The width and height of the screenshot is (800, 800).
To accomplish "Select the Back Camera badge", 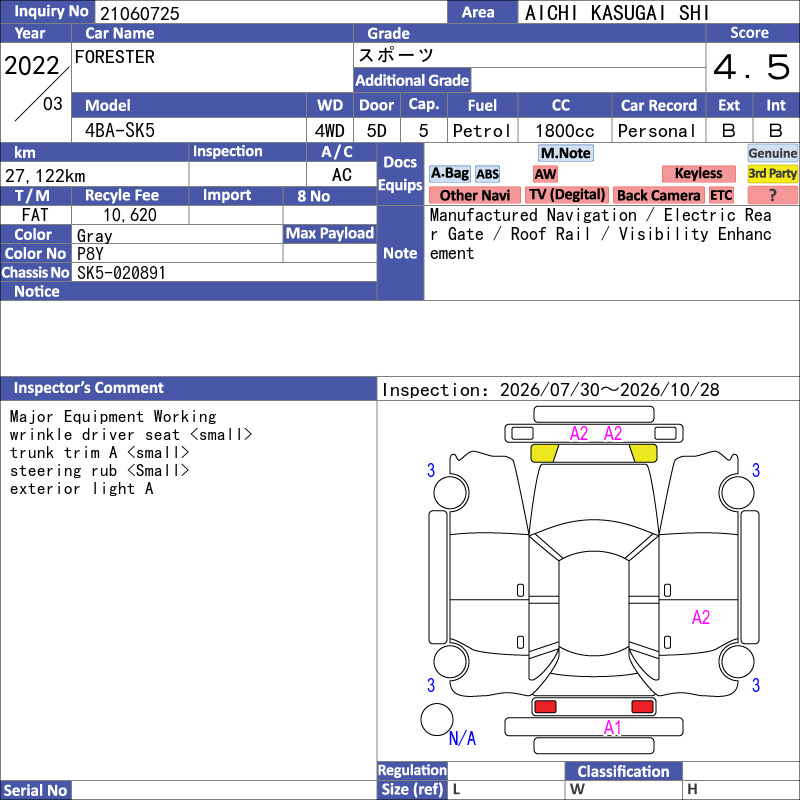I will click(658, 195).
